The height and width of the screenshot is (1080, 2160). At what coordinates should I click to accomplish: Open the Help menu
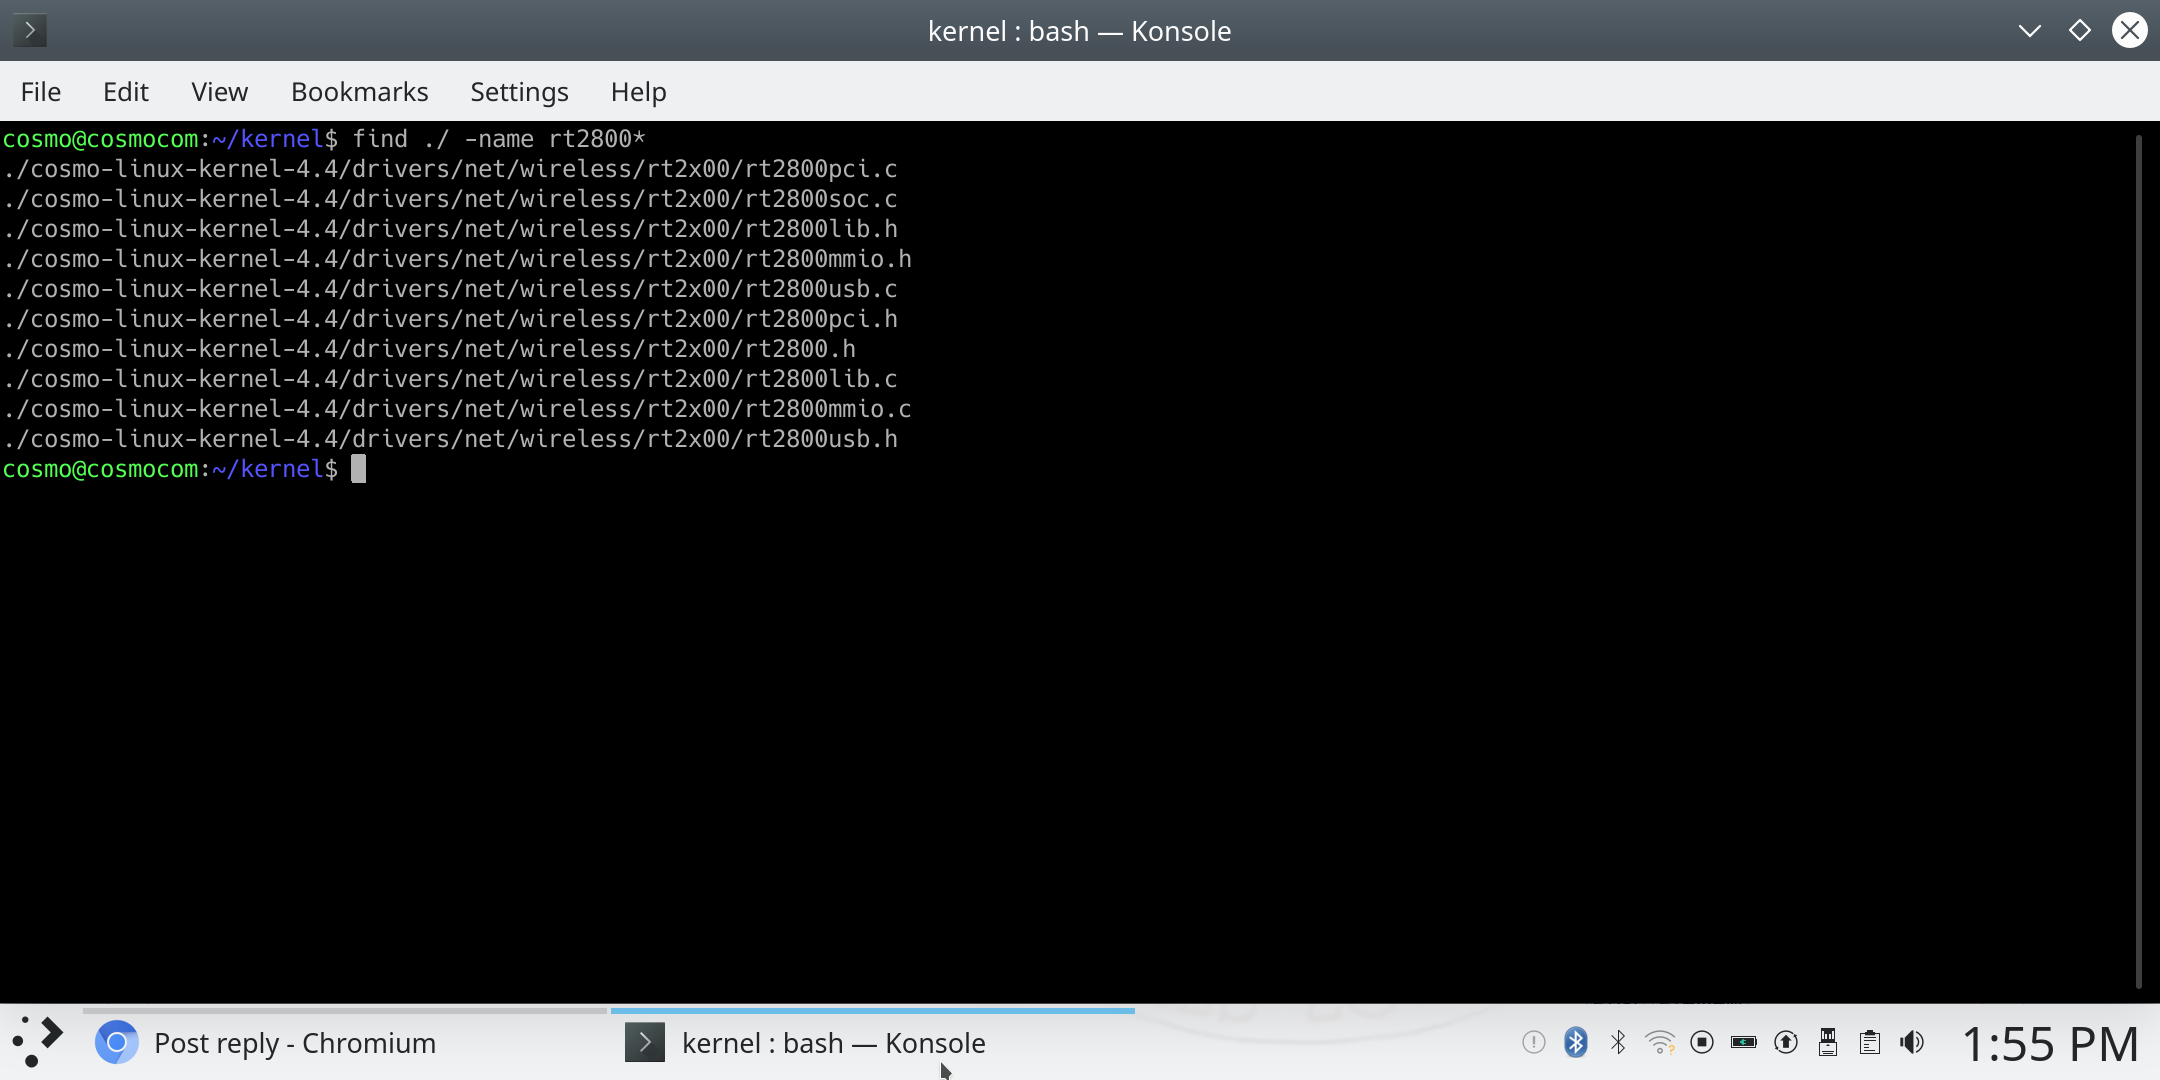(x=638, y=92)
